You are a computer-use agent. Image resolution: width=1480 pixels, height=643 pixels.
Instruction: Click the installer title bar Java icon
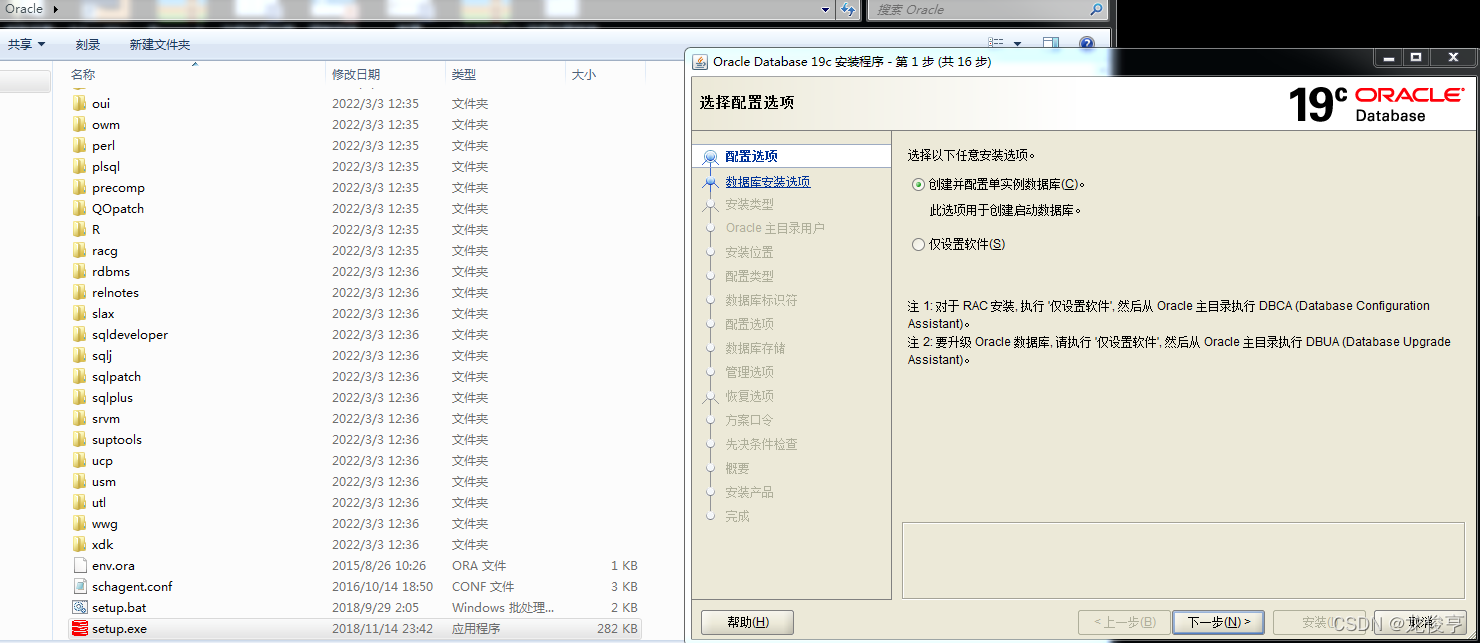[x=701, y=62]
